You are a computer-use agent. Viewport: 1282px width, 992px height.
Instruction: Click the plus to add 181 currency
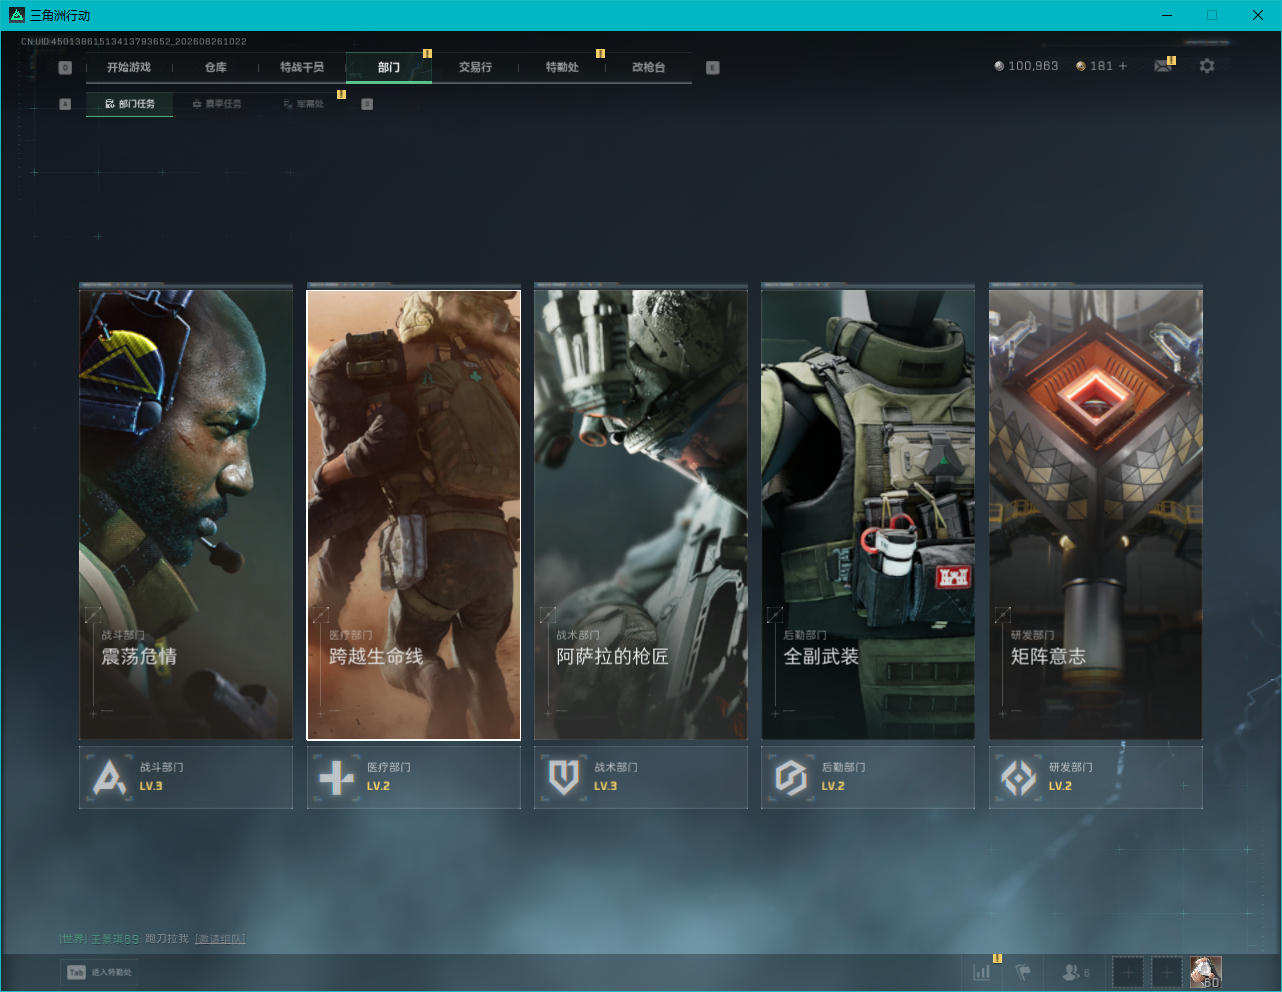(1123, 66)
